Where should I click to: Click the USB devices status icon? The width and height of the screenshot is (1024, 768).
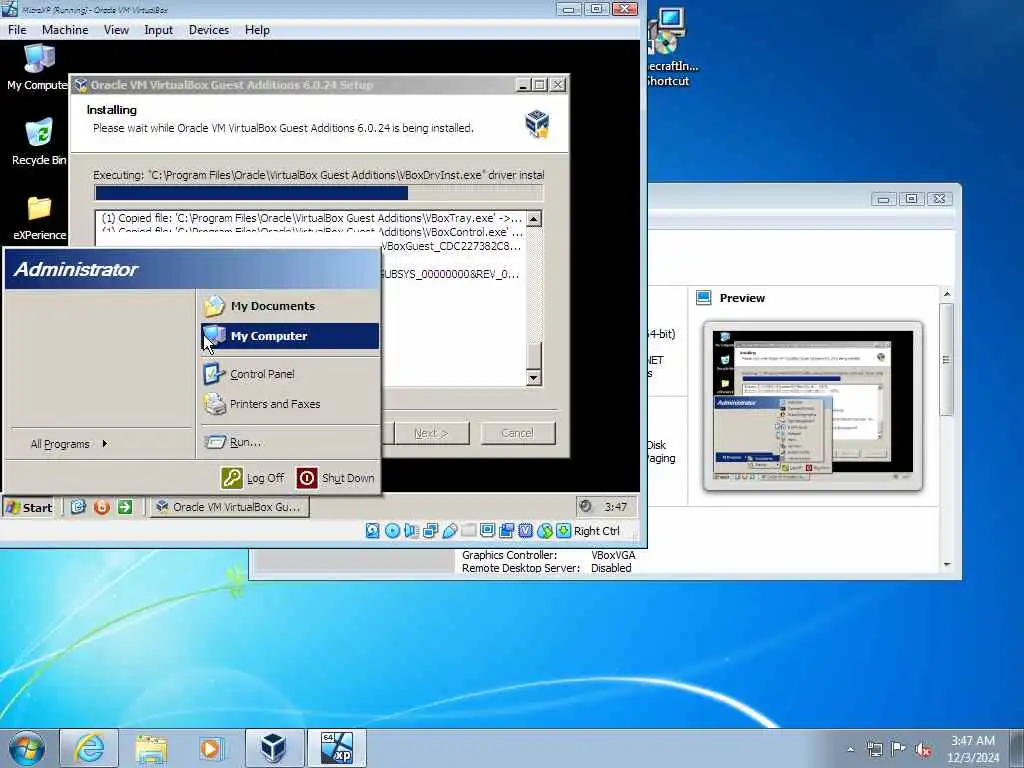pos(449,531)
